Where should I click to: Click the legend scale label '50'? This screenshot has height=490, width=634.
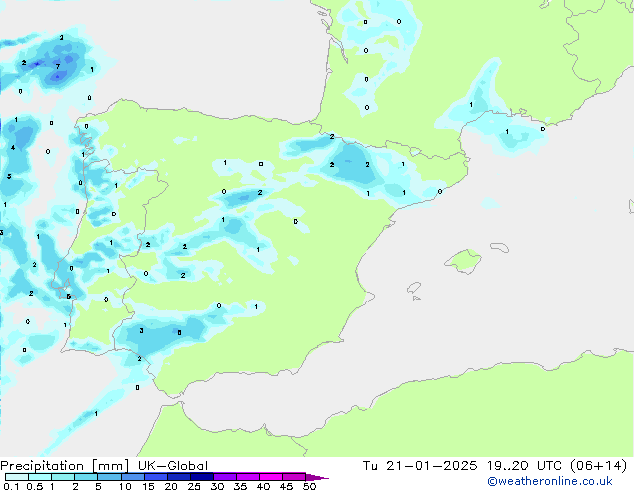309,486
